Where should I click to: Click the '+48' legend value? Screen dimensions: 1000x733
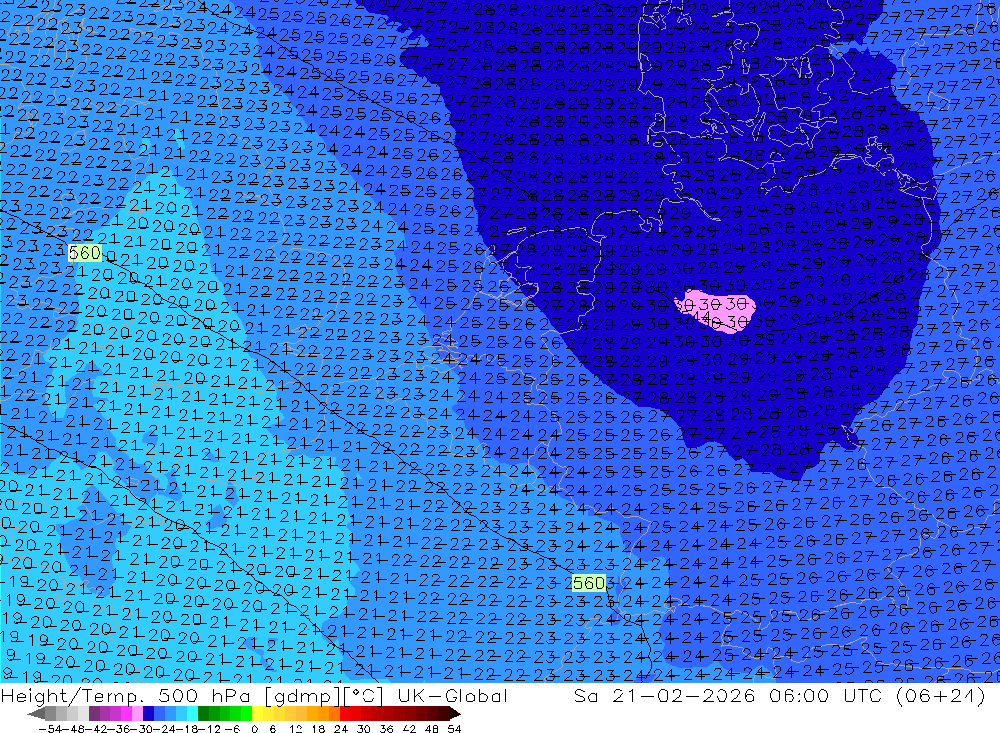coord(432,729)
